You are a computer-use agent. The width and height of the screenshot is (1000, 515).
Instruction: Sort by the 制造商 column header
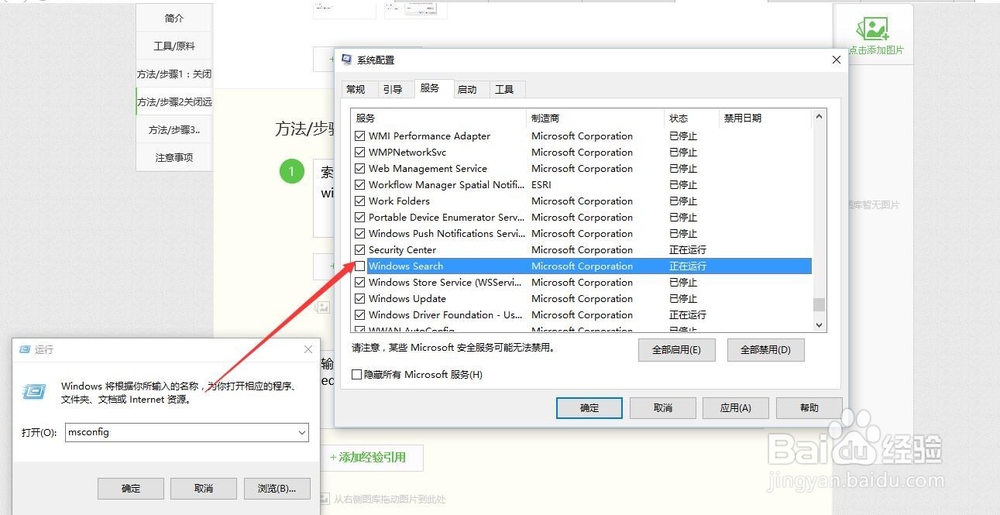tap(596, 119)
